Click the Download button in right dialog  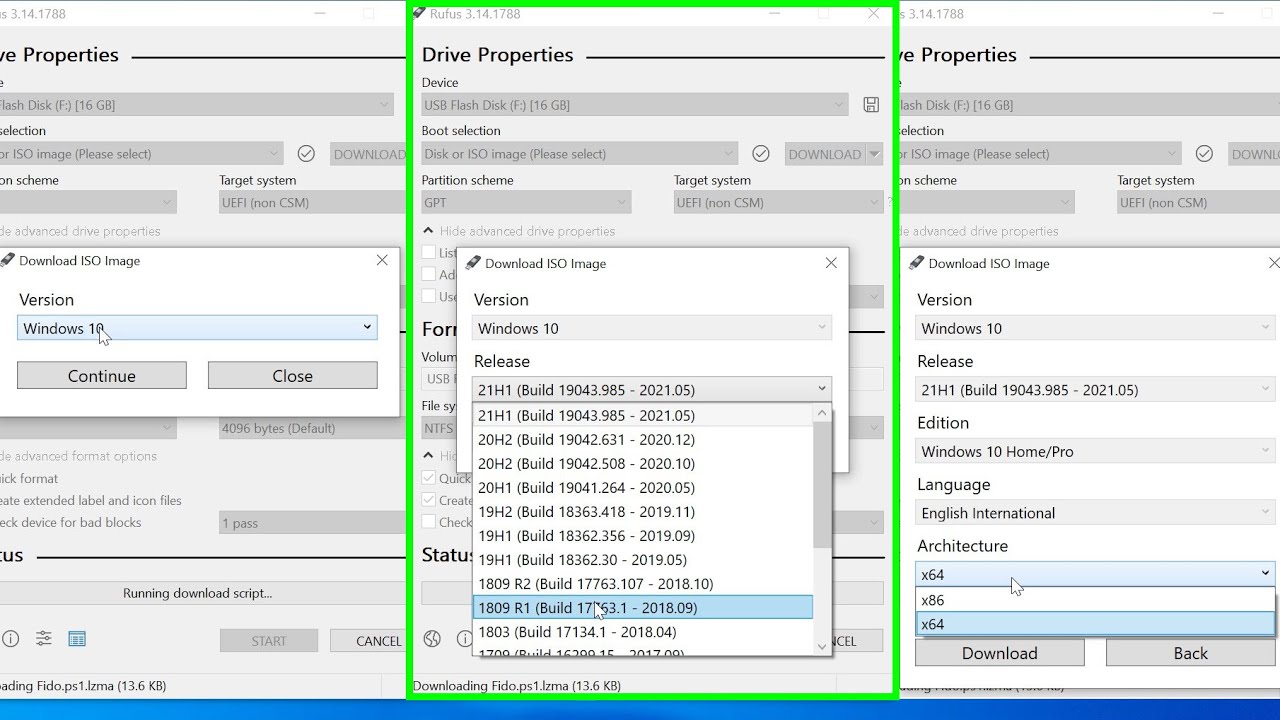[1000, 653]
